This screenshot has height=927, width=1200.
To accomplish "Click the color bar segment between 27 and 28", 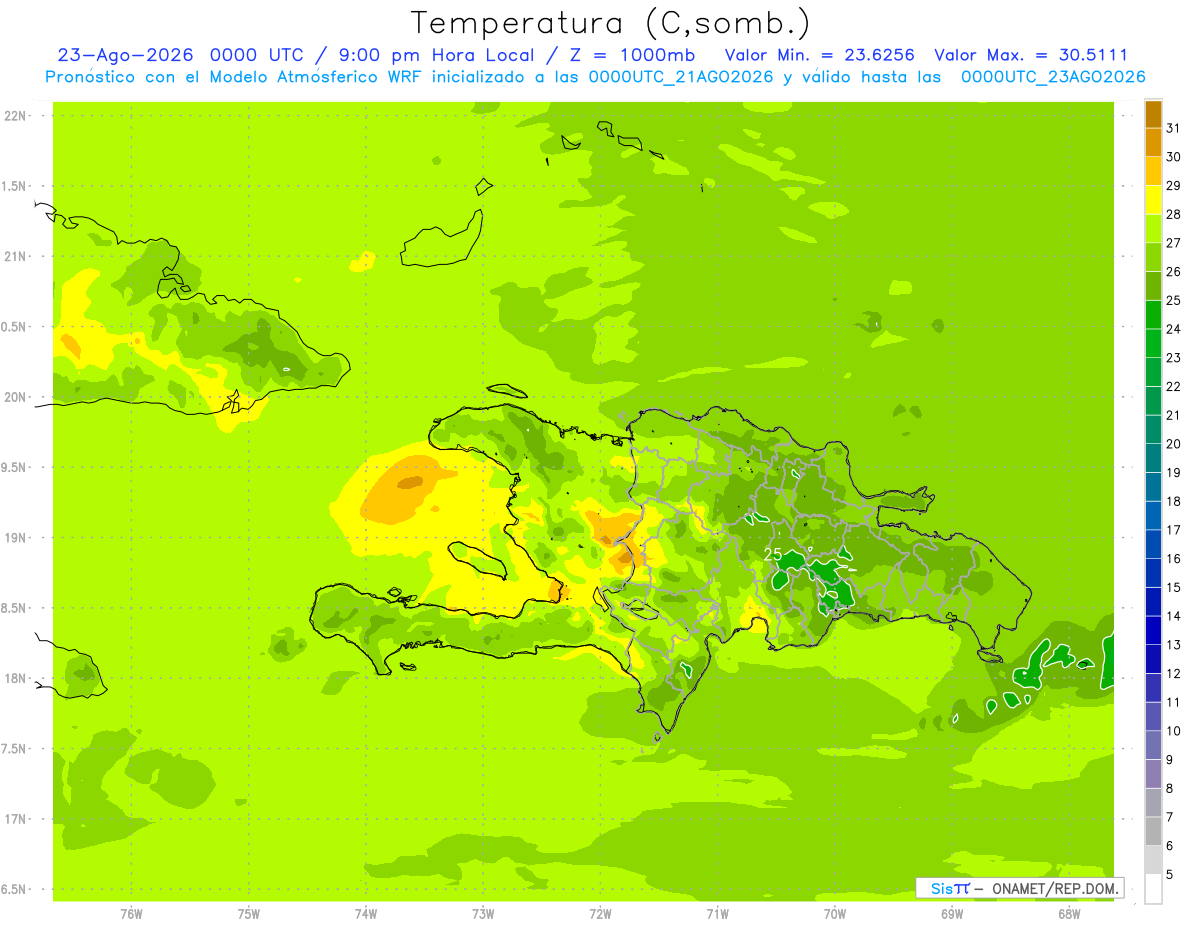I will coord(1153,228).
